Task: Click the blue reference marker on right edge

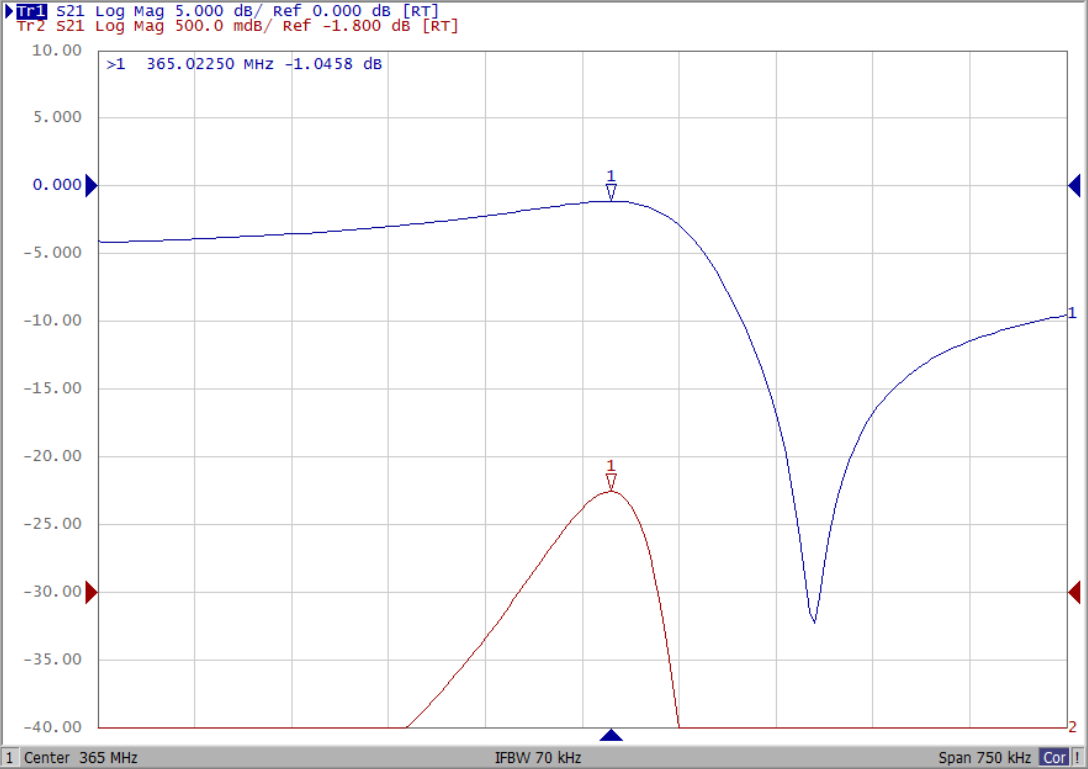Action: pyautogui.click(x=1074, y=185)
